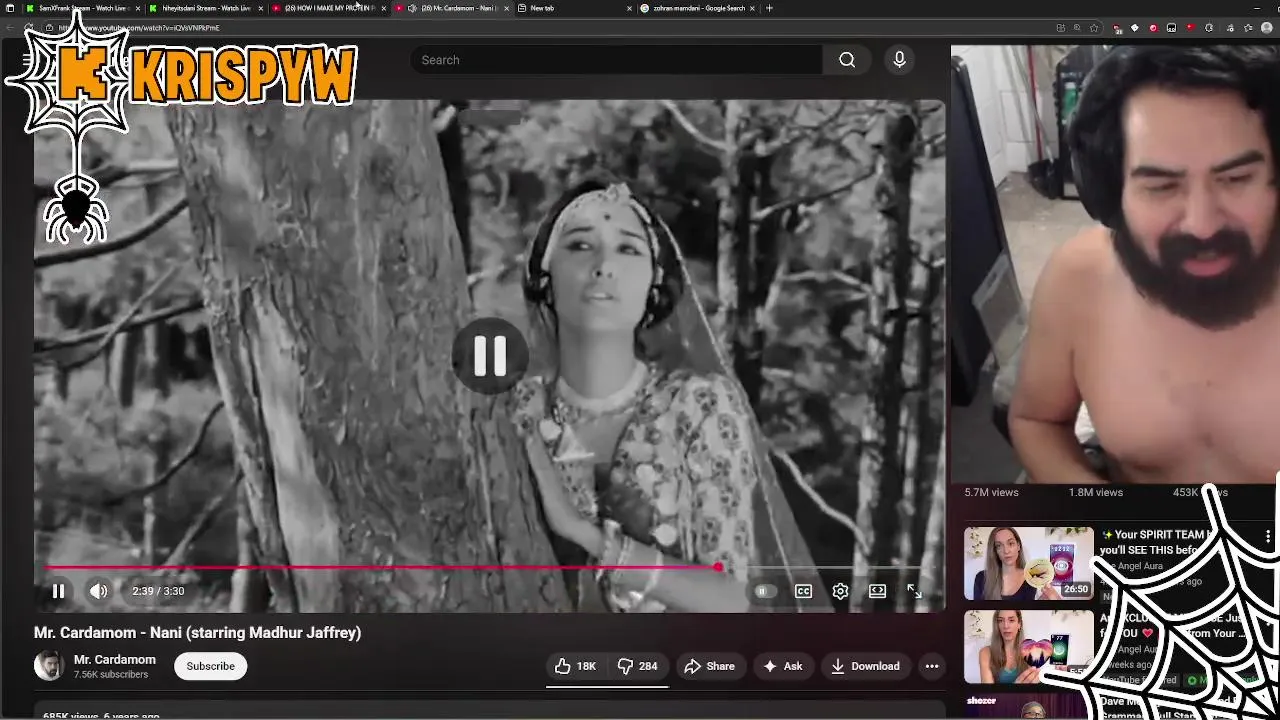This screenshot has width=1280, height=720.
Task: Open the second Angel Aura heart-card thumbnail
Action: pyautogui.click(x=1028, y=647)
